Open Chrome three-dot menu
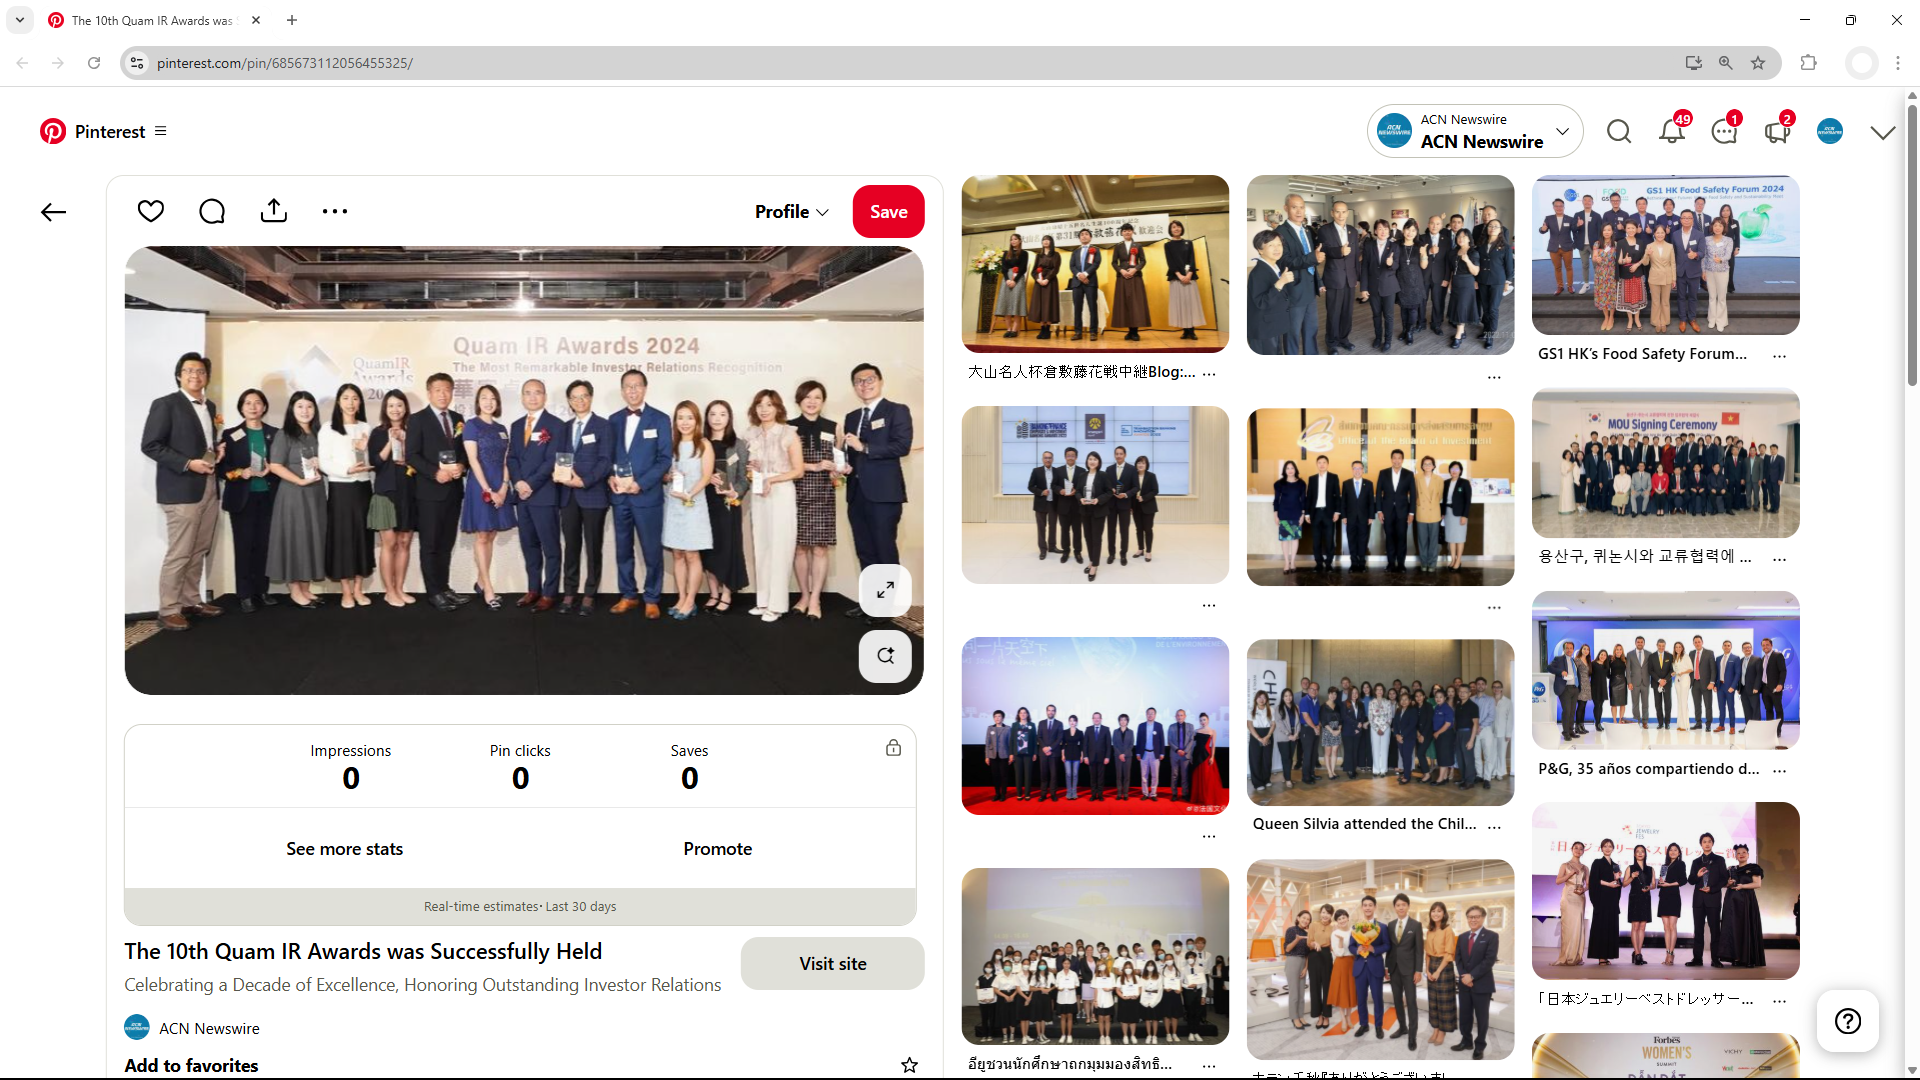 (1898, 63)
